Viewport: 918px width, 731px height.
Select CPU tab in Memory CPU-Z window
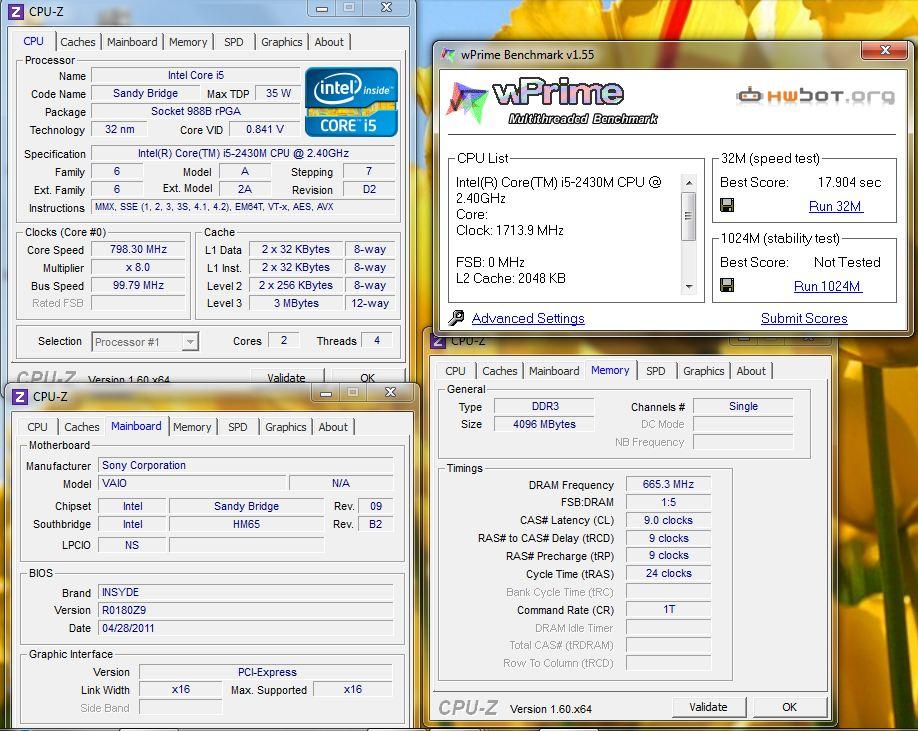pos(455,371)
